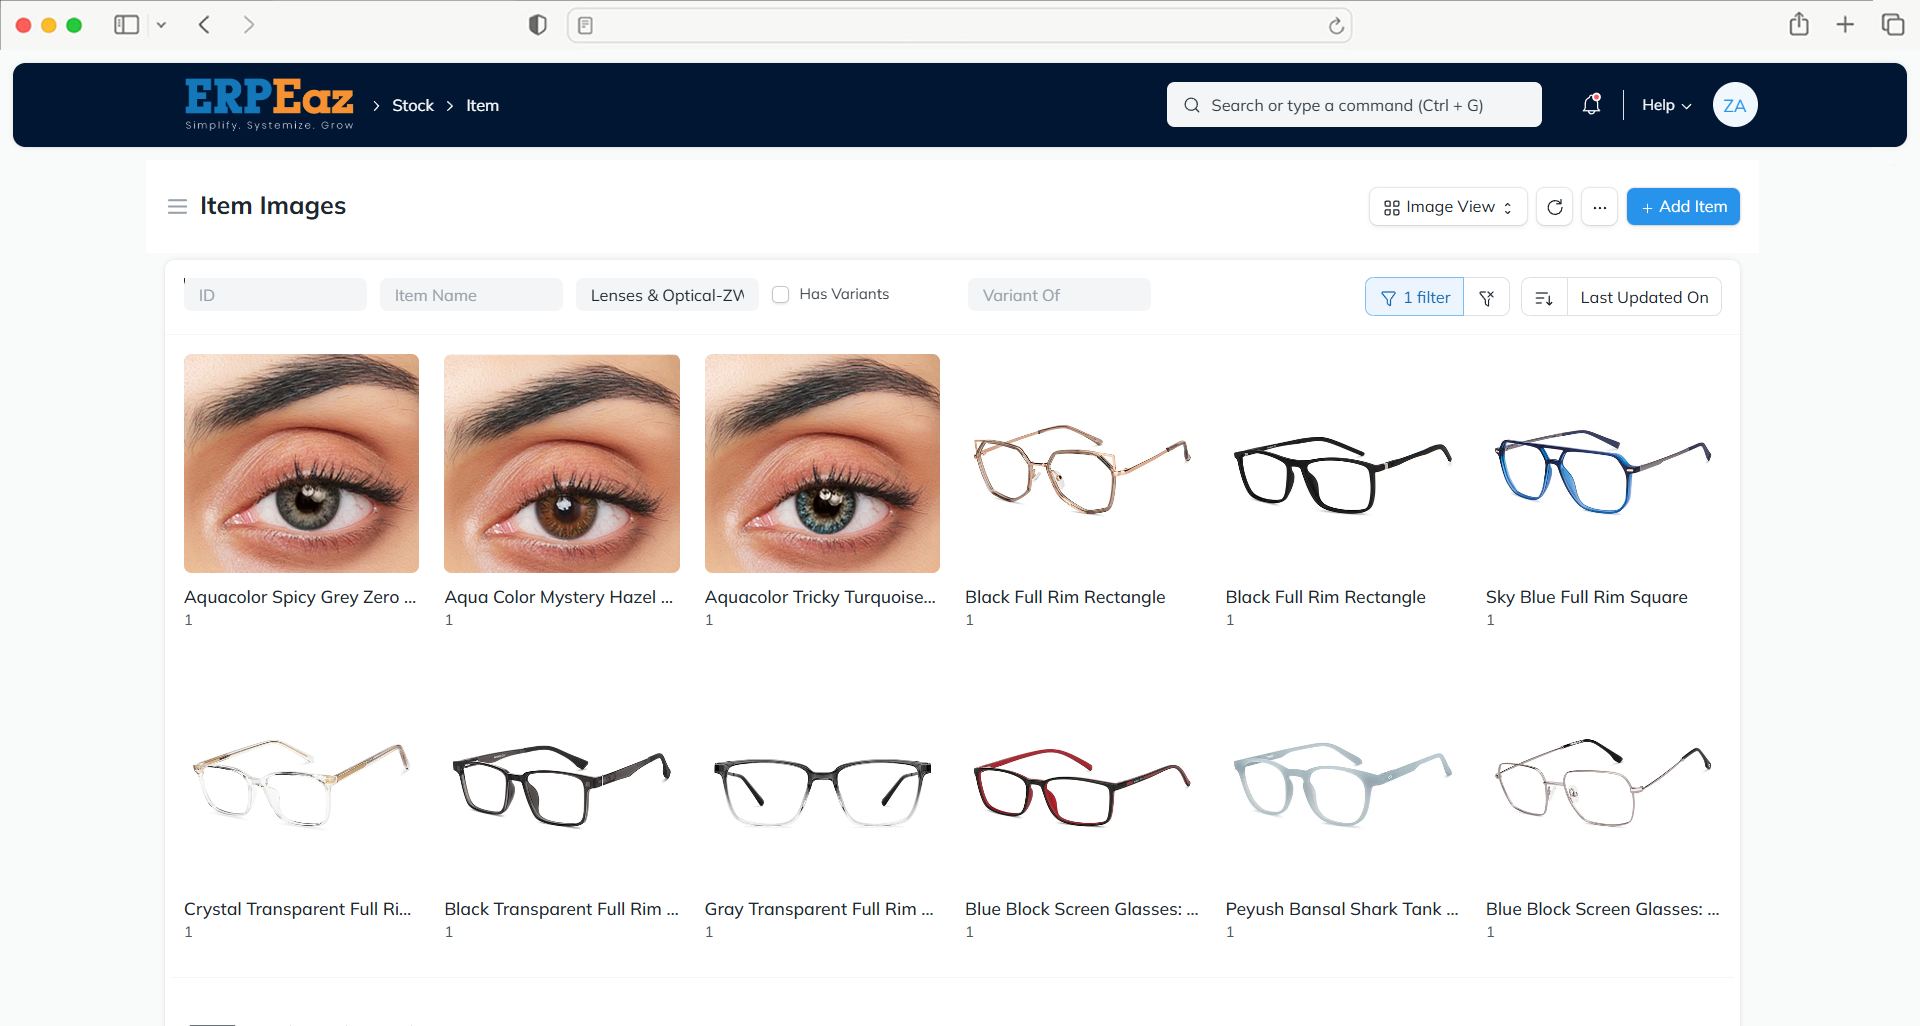The width and height of the screenshot is (1920, 1026).
Task: Open the notification bell icon
Action: [x=1590, y=104]
